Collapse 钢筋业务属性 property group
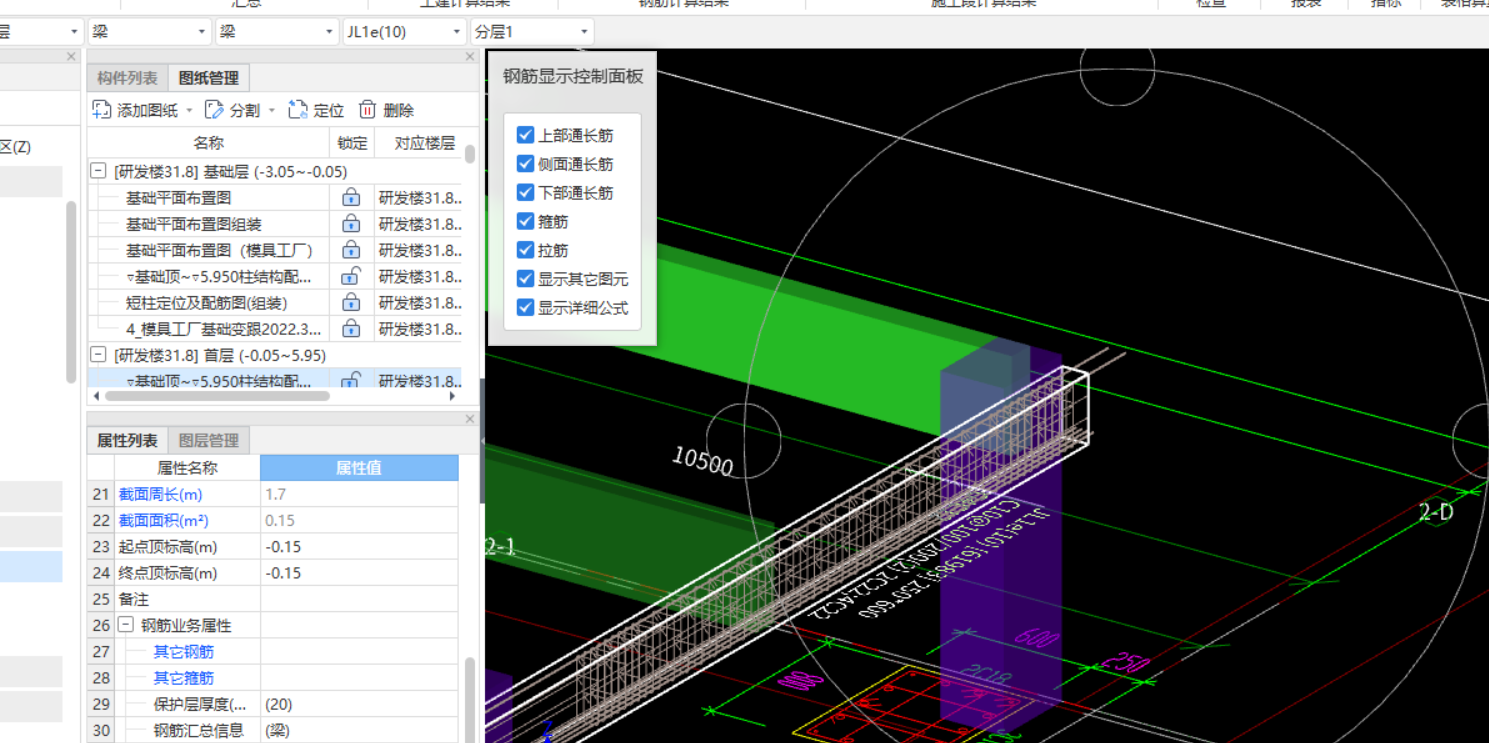The height and width of the screenshot is (743, 1489). tap(125, 625)
